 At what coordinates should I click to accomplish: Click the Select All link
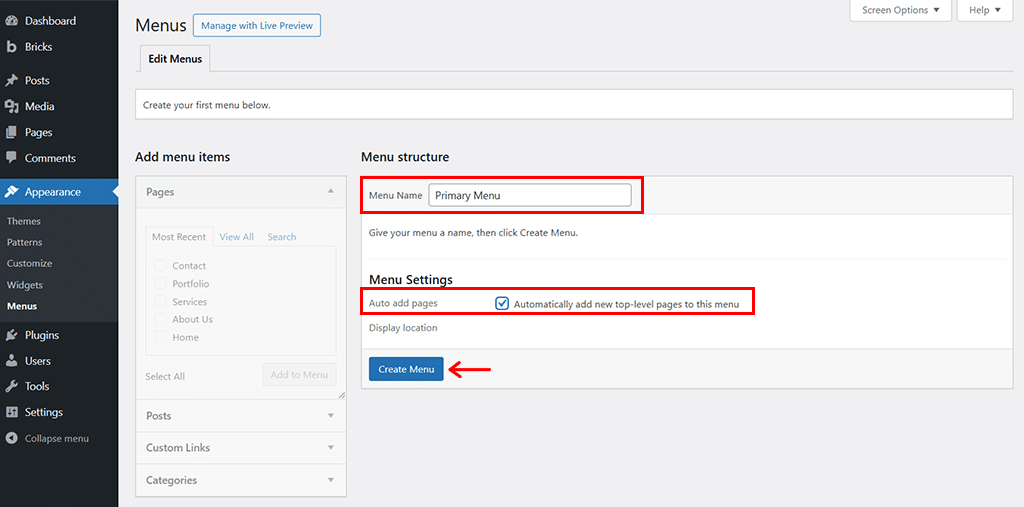pyautogui.click(x=165, y=376)
